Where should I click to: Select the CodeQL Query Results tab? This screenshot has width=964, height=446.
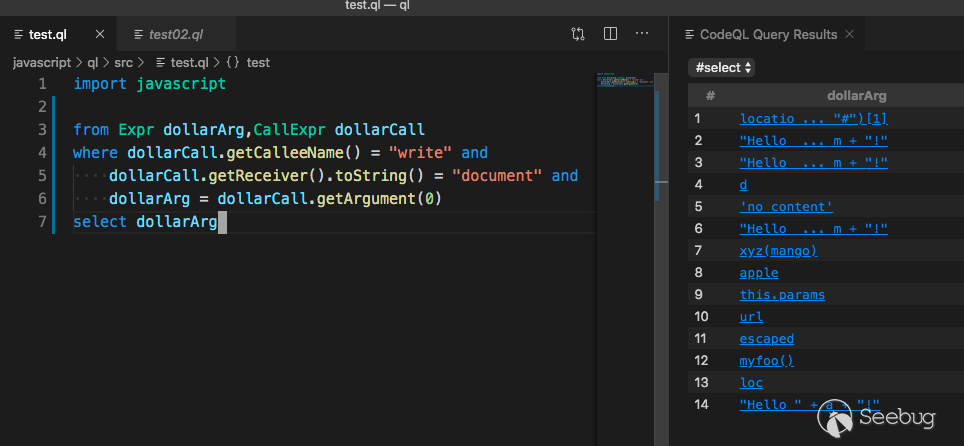click(768, 34)
